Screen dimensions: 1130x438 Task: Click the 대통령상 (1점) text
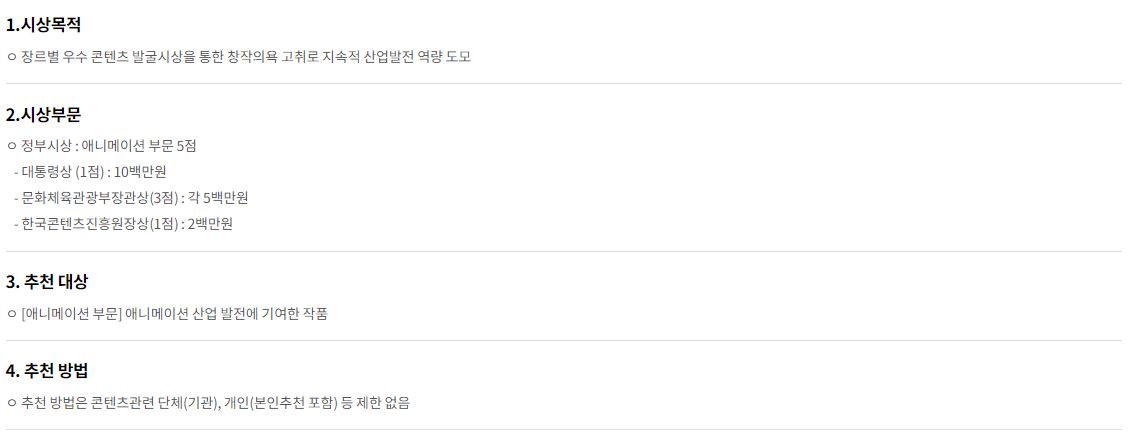pos(64,171)
